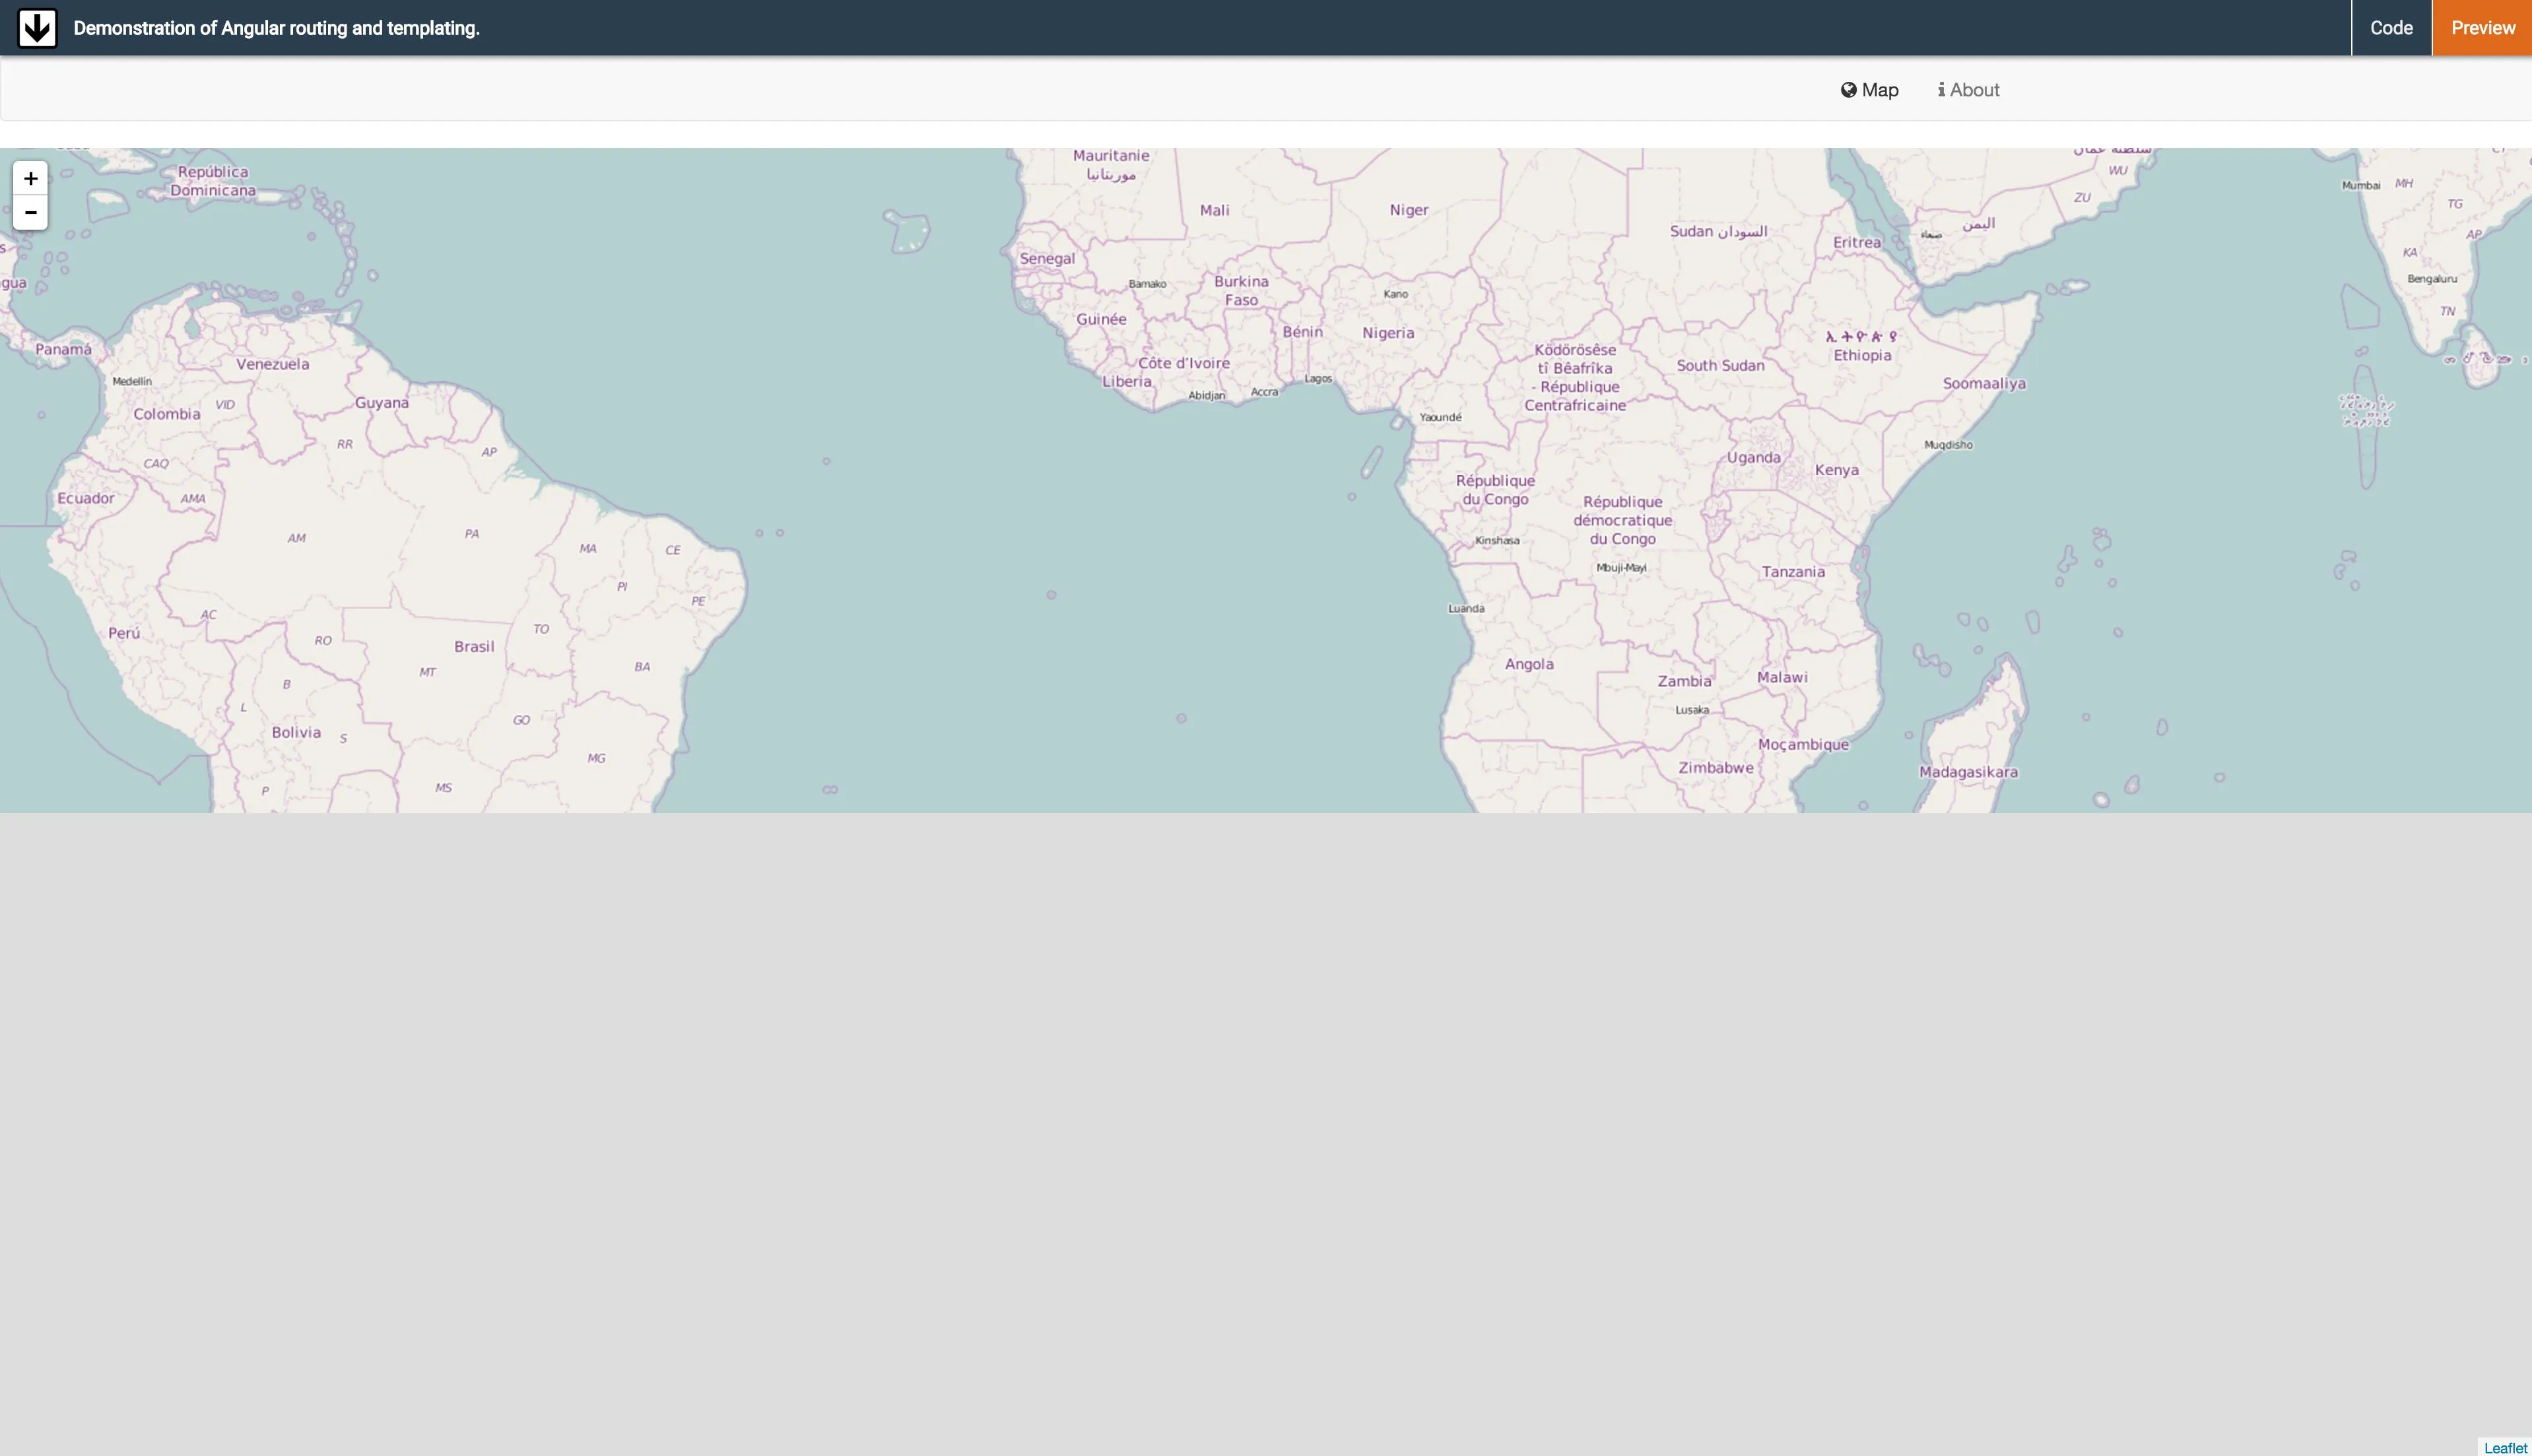Click Venezuela label on the map

coord(273,364)
